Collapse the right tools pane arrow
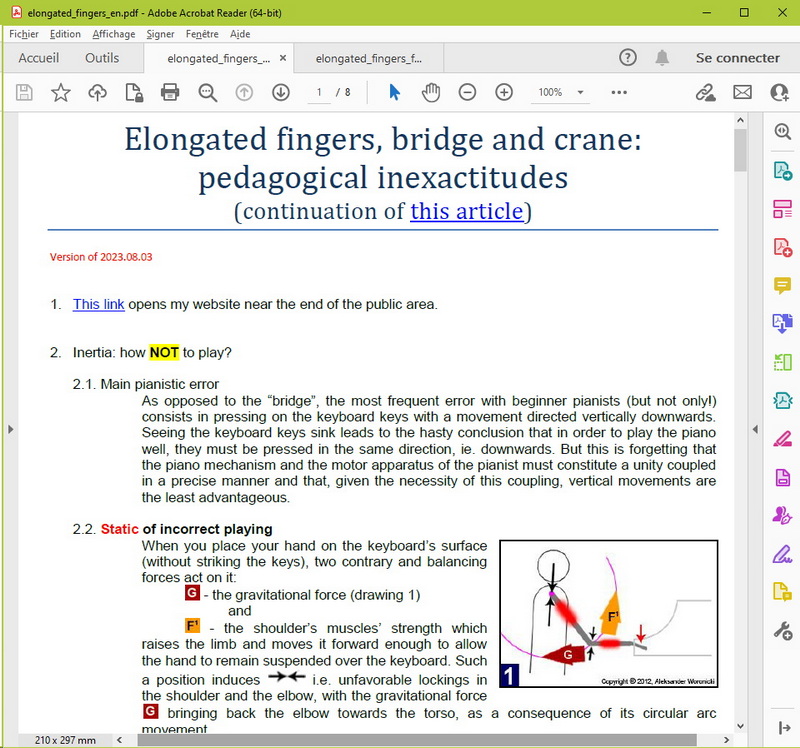 pyautogui.click(x=756, y=429)
